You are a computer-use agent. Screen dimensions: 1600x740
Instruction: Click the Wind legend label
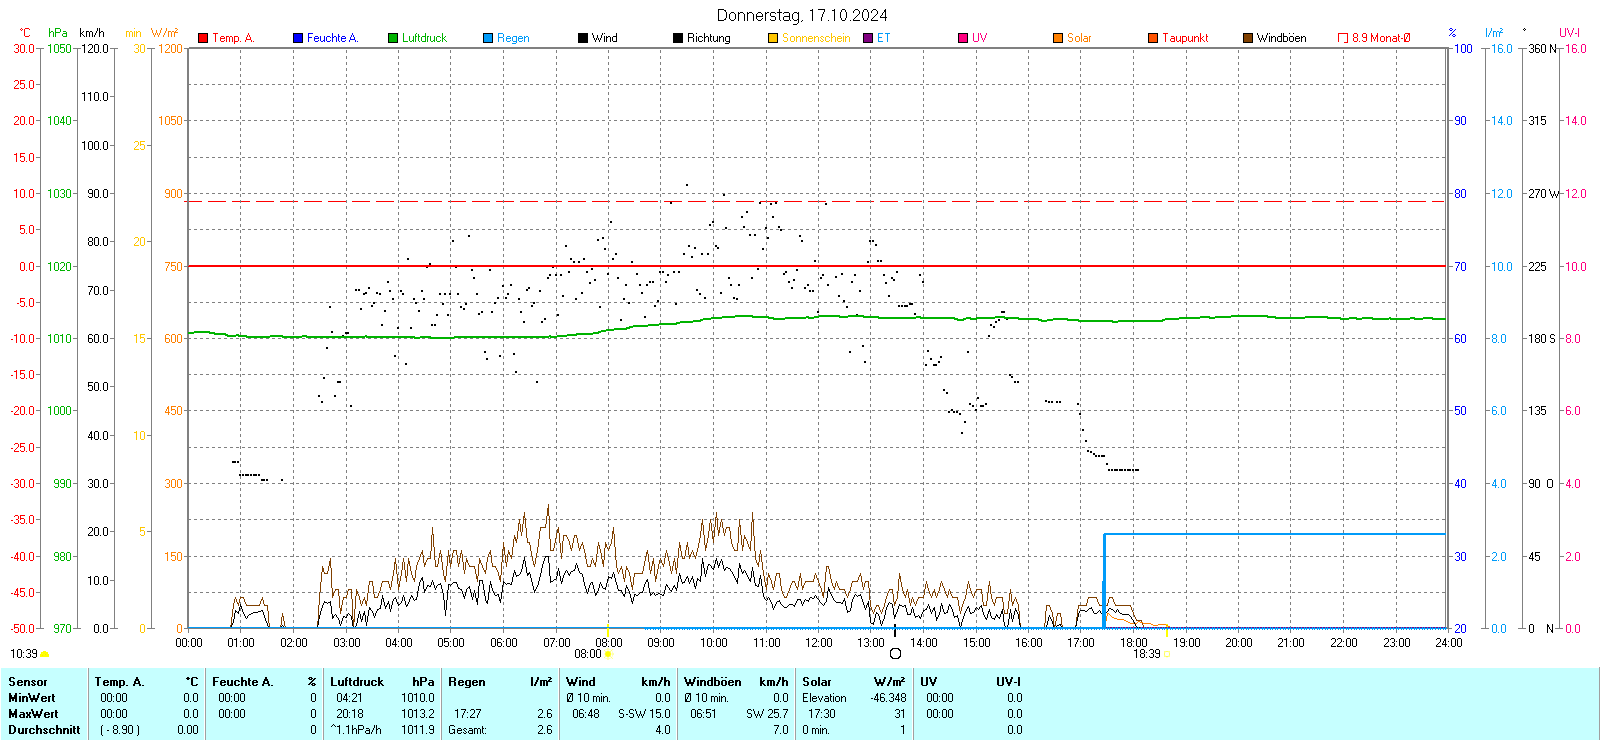pos(604,38)
